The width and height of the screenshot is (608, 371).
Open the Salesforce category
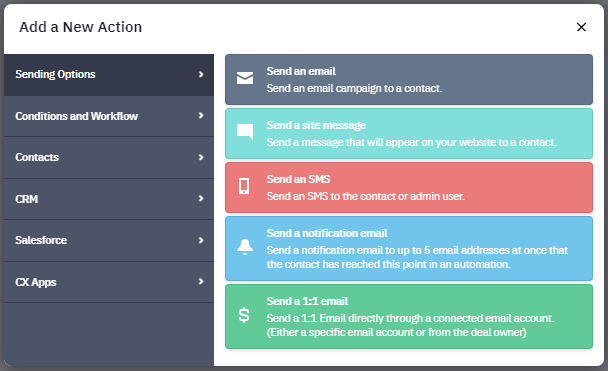pyautogui.click(x=109, y=241)
